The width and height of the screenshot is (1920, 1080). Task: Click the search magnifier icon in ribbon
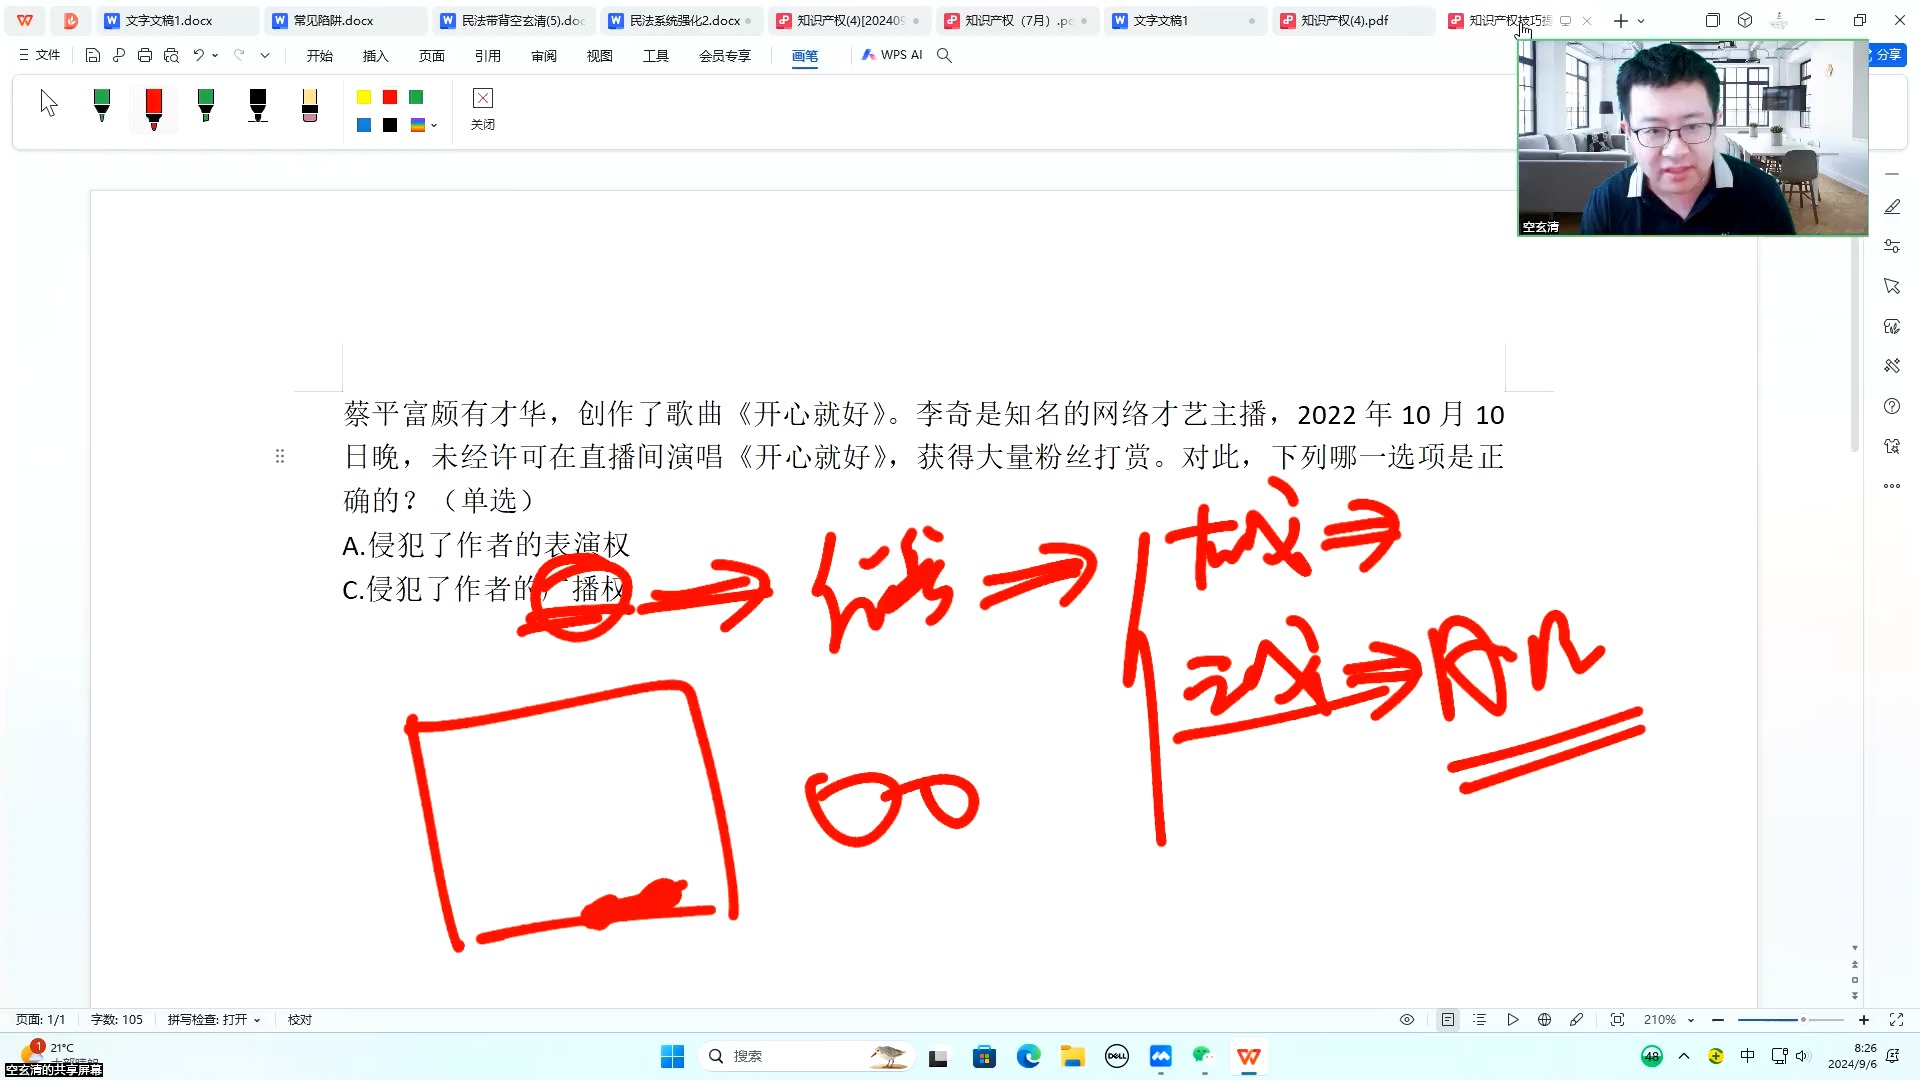pyautogui.click(x=944, y=55)
